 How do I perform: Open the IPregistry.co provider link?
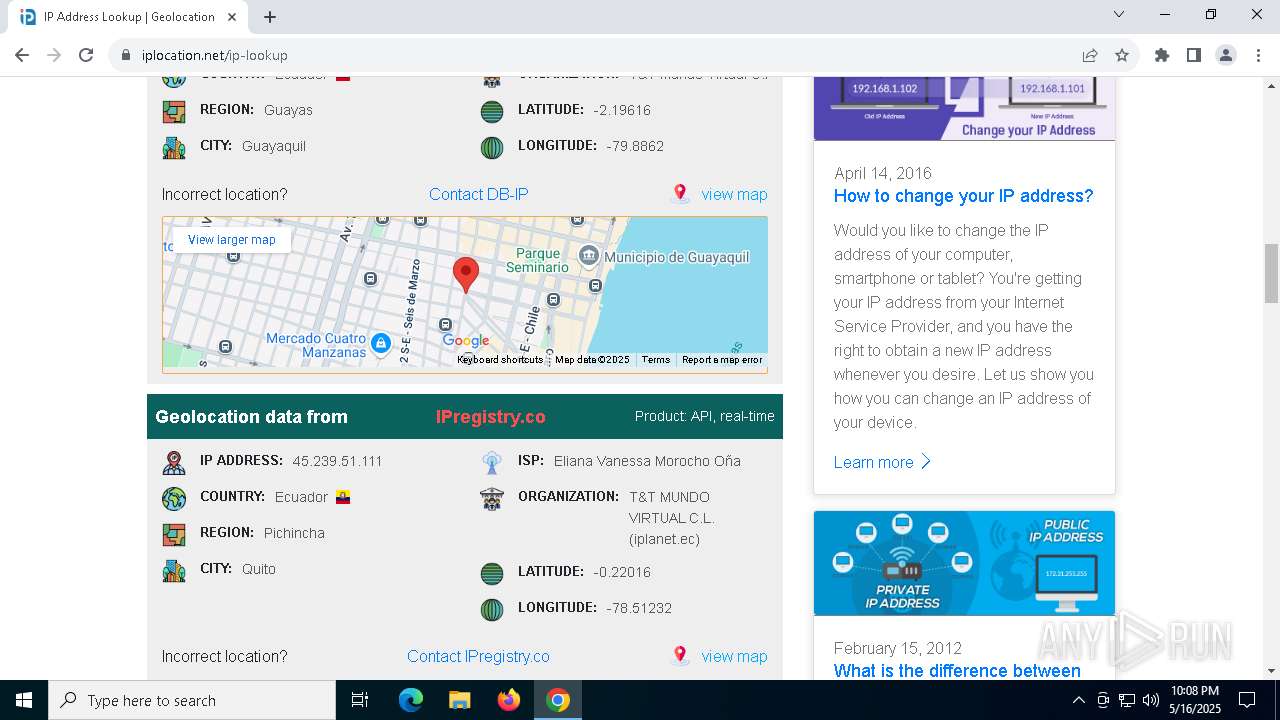pos(490,417)
